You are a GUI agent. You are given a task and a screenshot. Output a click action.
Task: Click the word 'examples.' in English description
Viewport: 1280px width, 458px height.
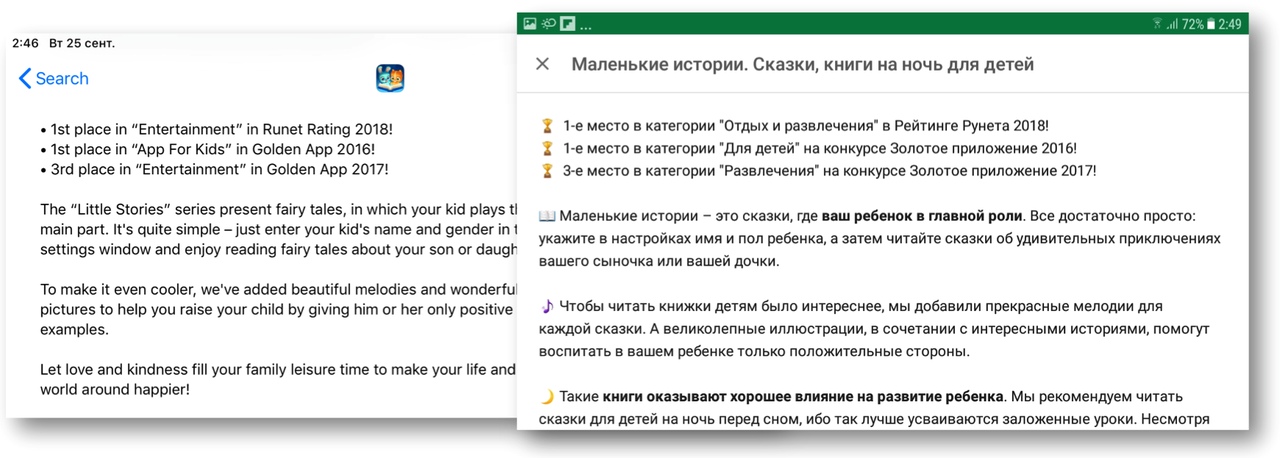coord(74,329)
